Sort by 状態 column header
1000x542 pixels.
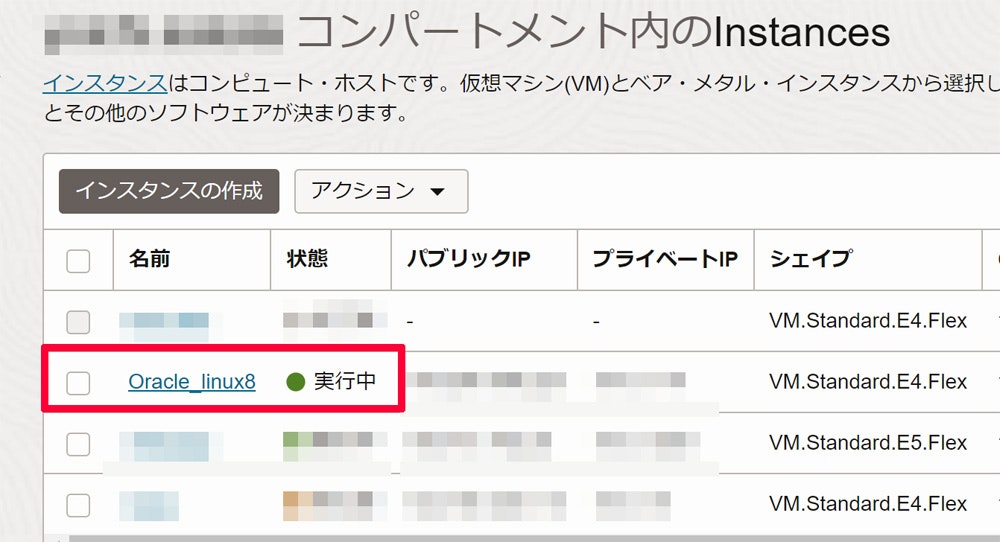click(x=307, y=258)
